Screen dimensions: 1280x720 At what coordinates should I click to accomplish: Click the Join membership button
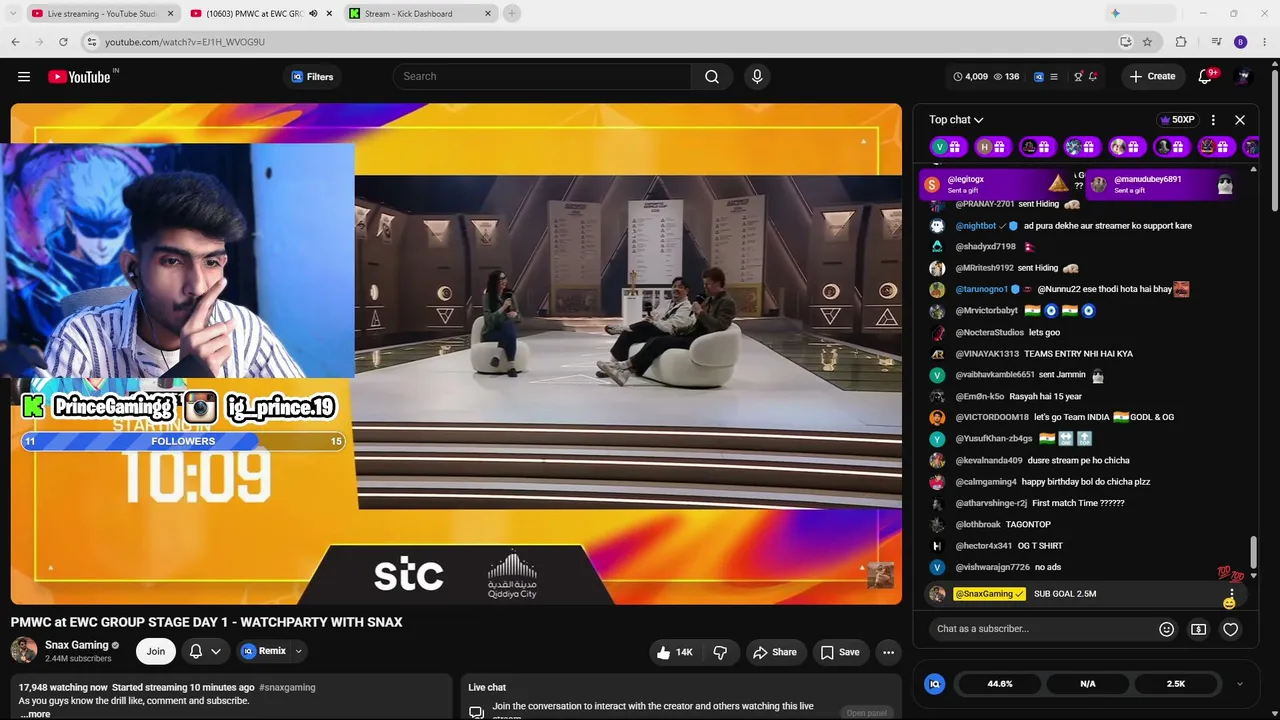pos(156,652)
